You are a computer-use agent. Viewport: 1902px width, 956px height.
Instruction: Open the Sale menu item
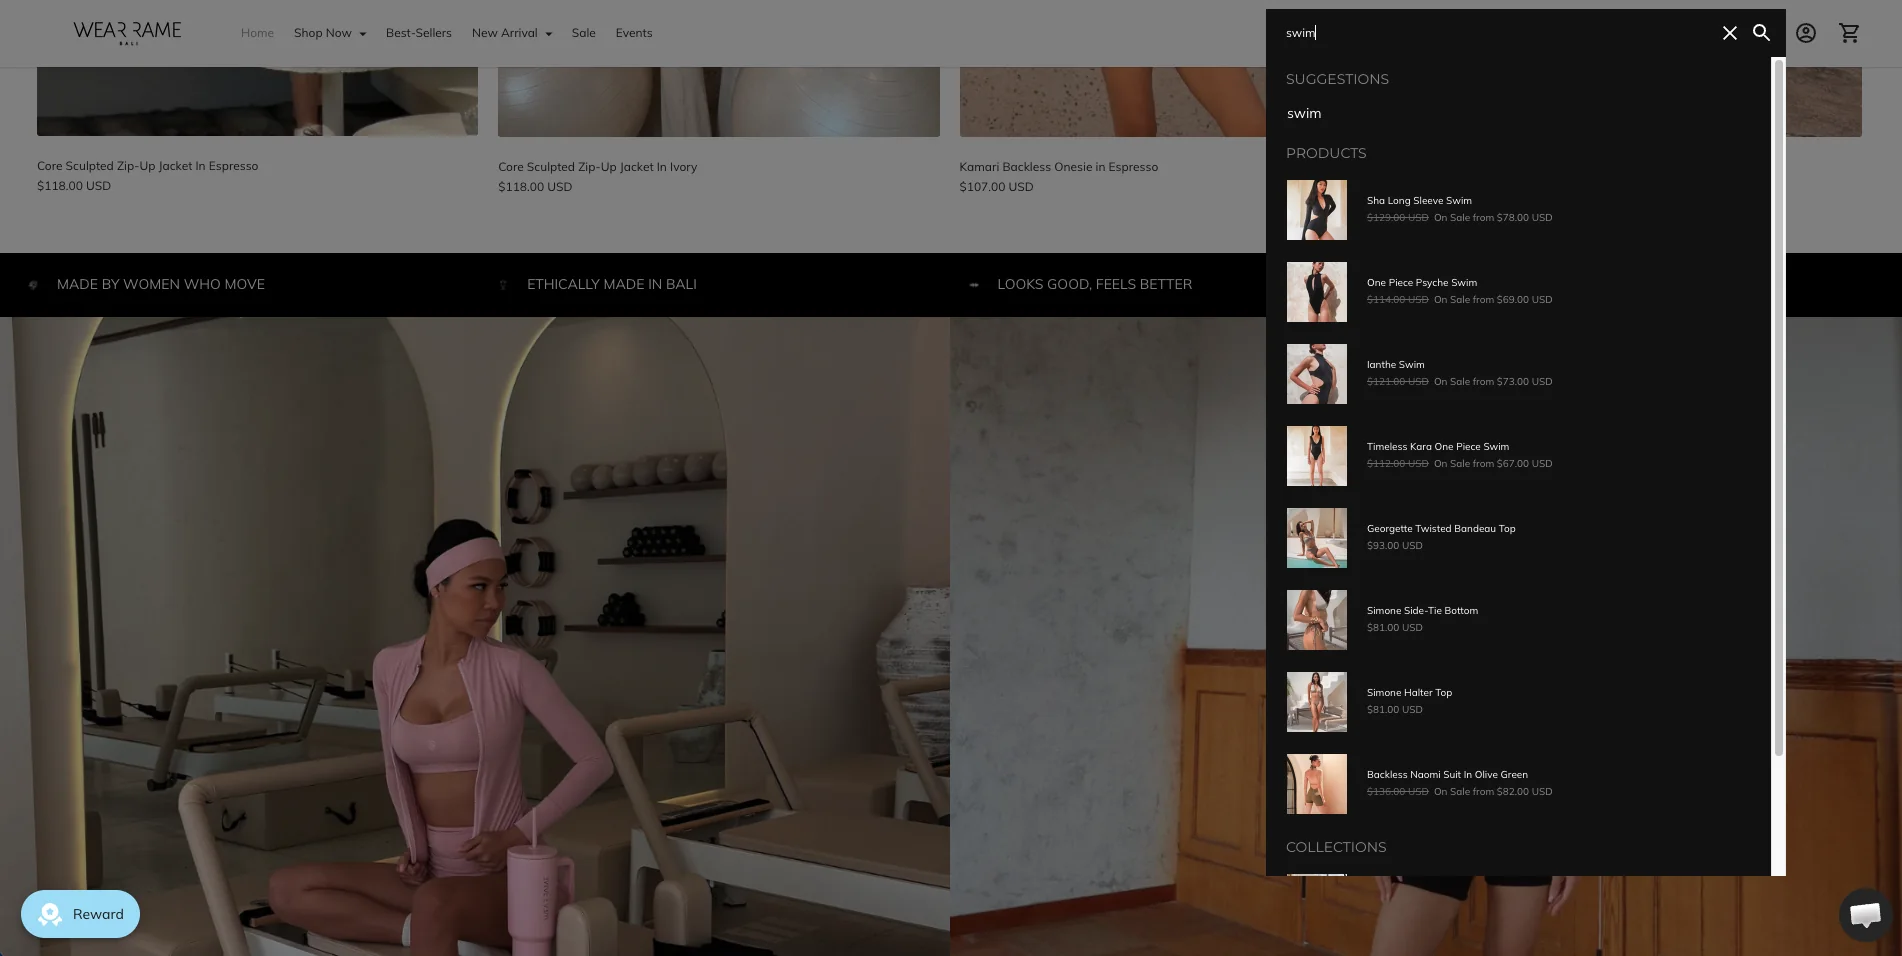coord(584,33)
